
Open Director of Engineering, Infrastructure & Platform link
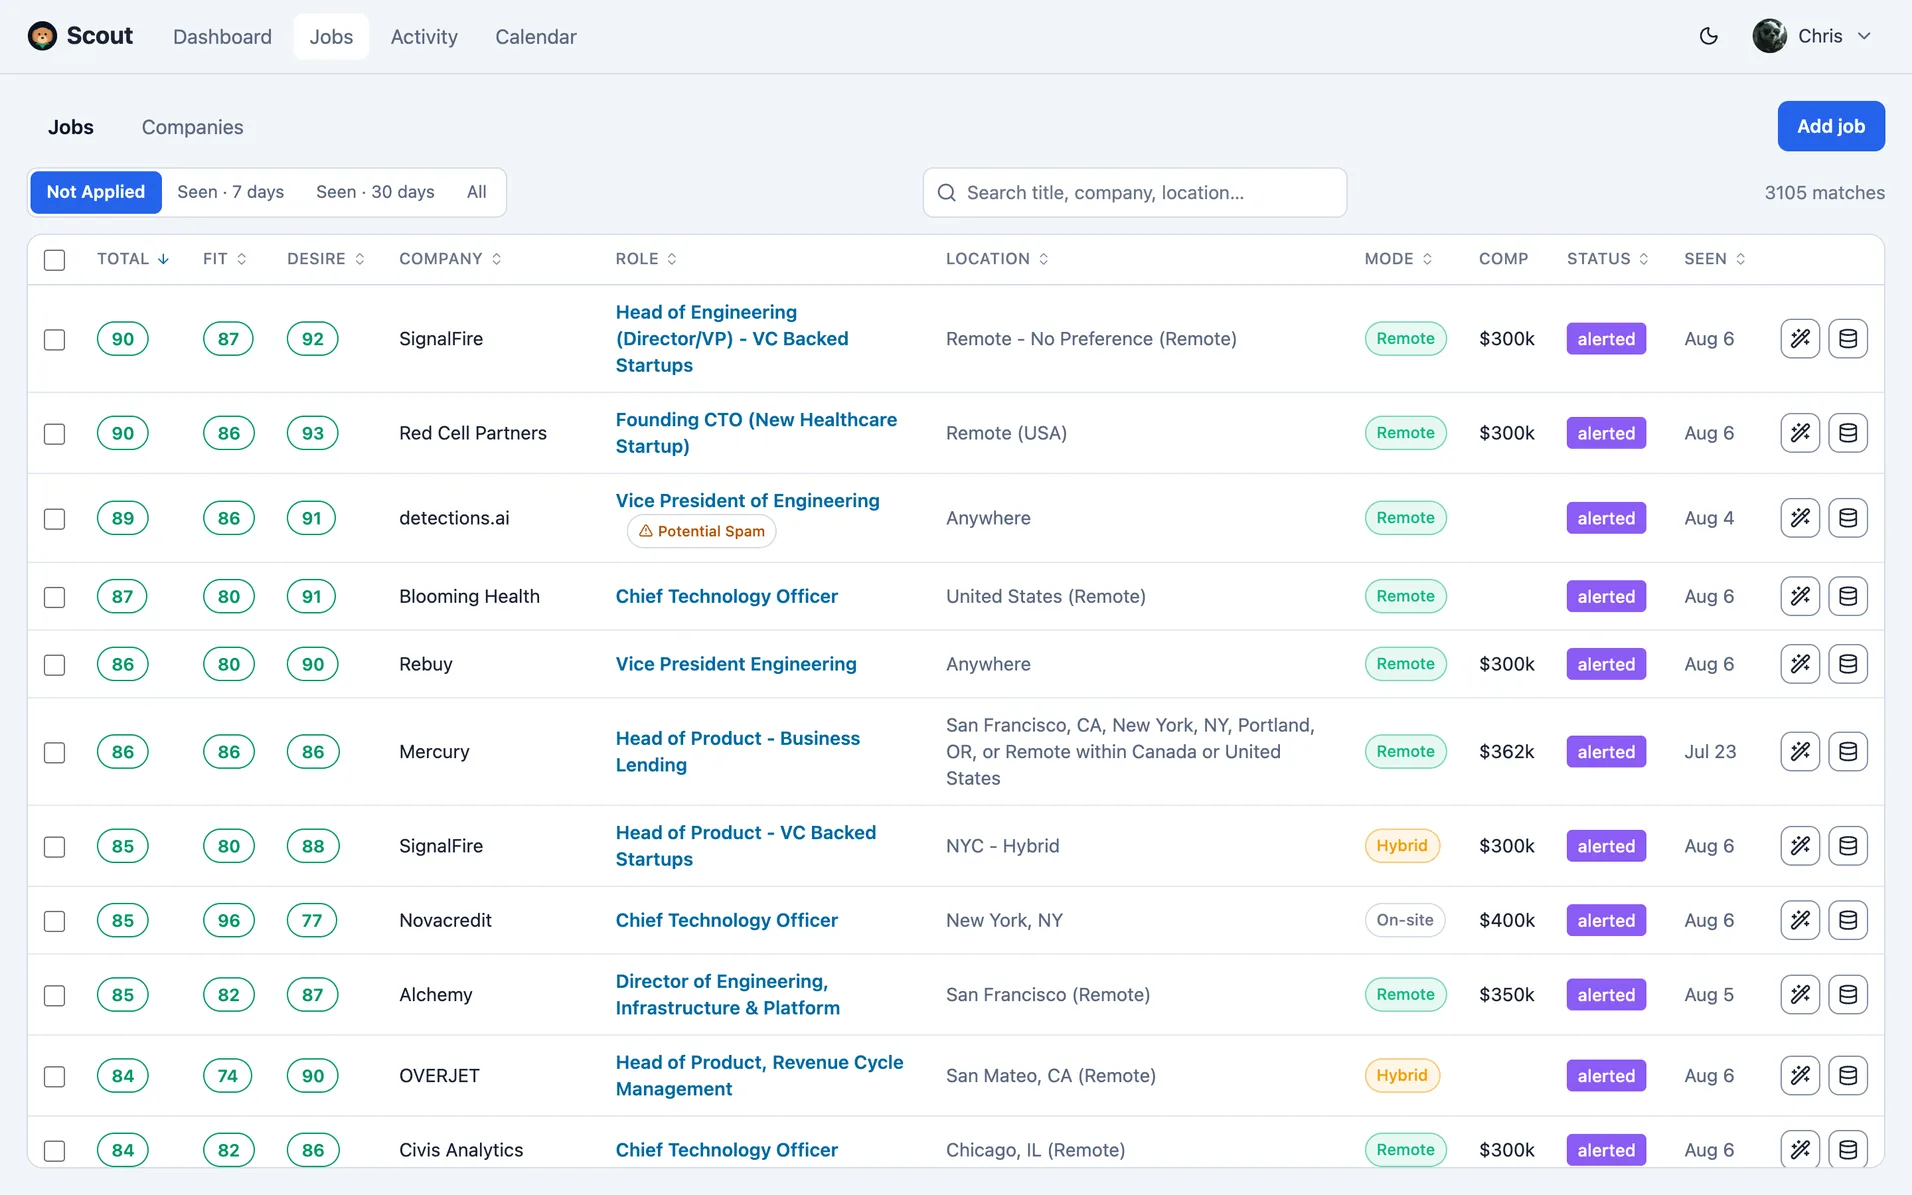[x=727, y=995]
